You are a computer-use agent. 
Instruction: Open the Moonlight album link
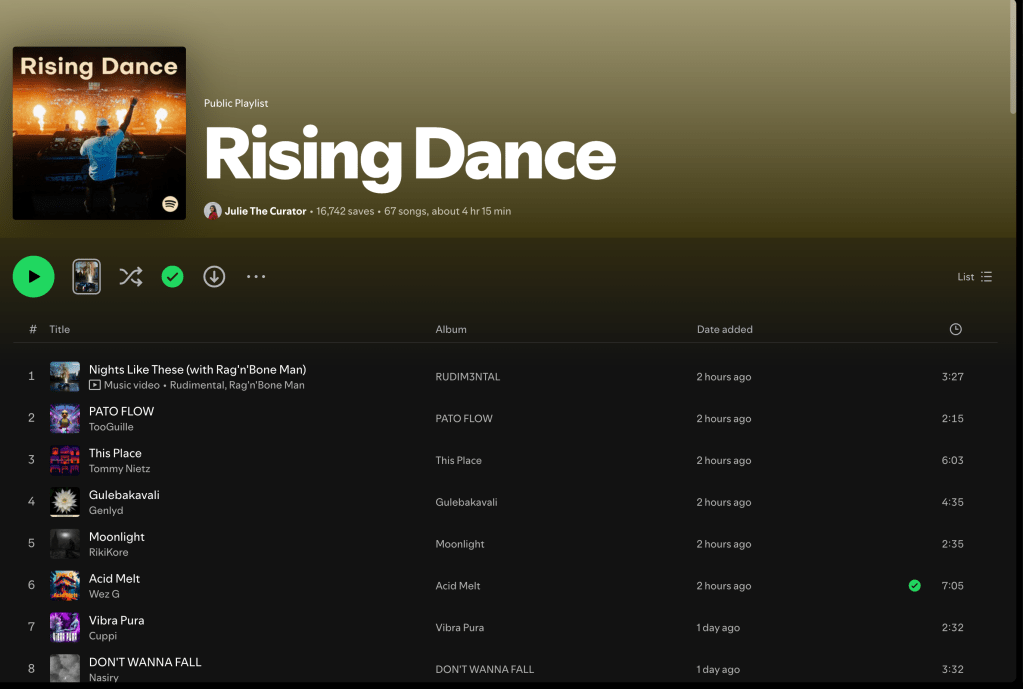459,544
